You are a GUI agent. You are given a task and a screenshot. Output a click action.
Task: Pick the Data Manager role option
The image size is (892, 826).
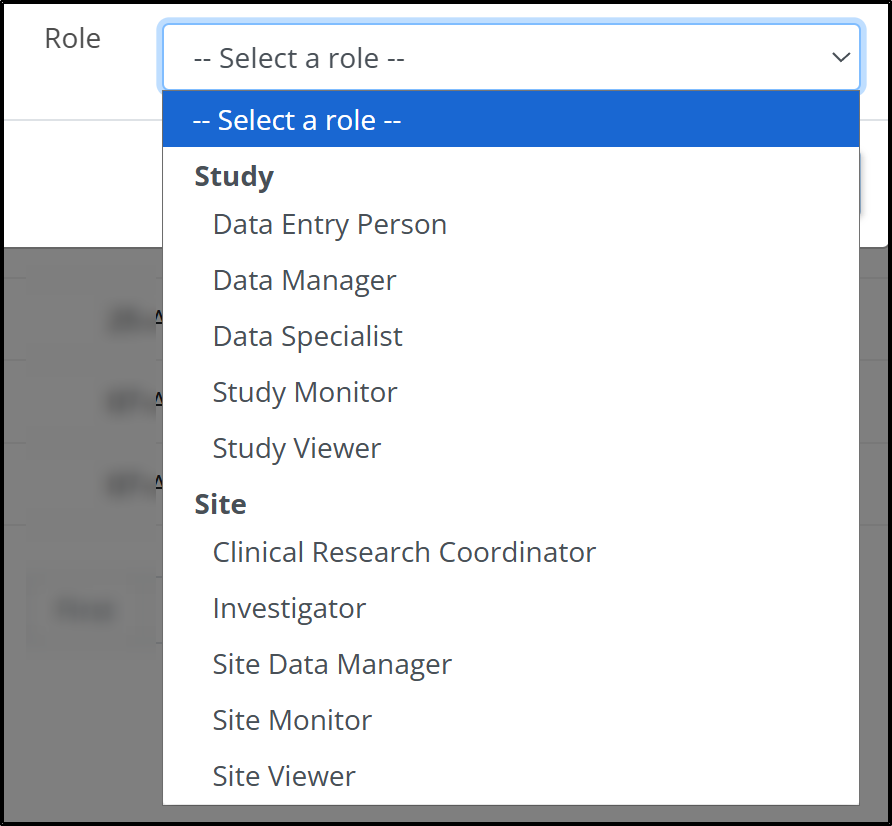pyautogui.click(x=305, y=280)
